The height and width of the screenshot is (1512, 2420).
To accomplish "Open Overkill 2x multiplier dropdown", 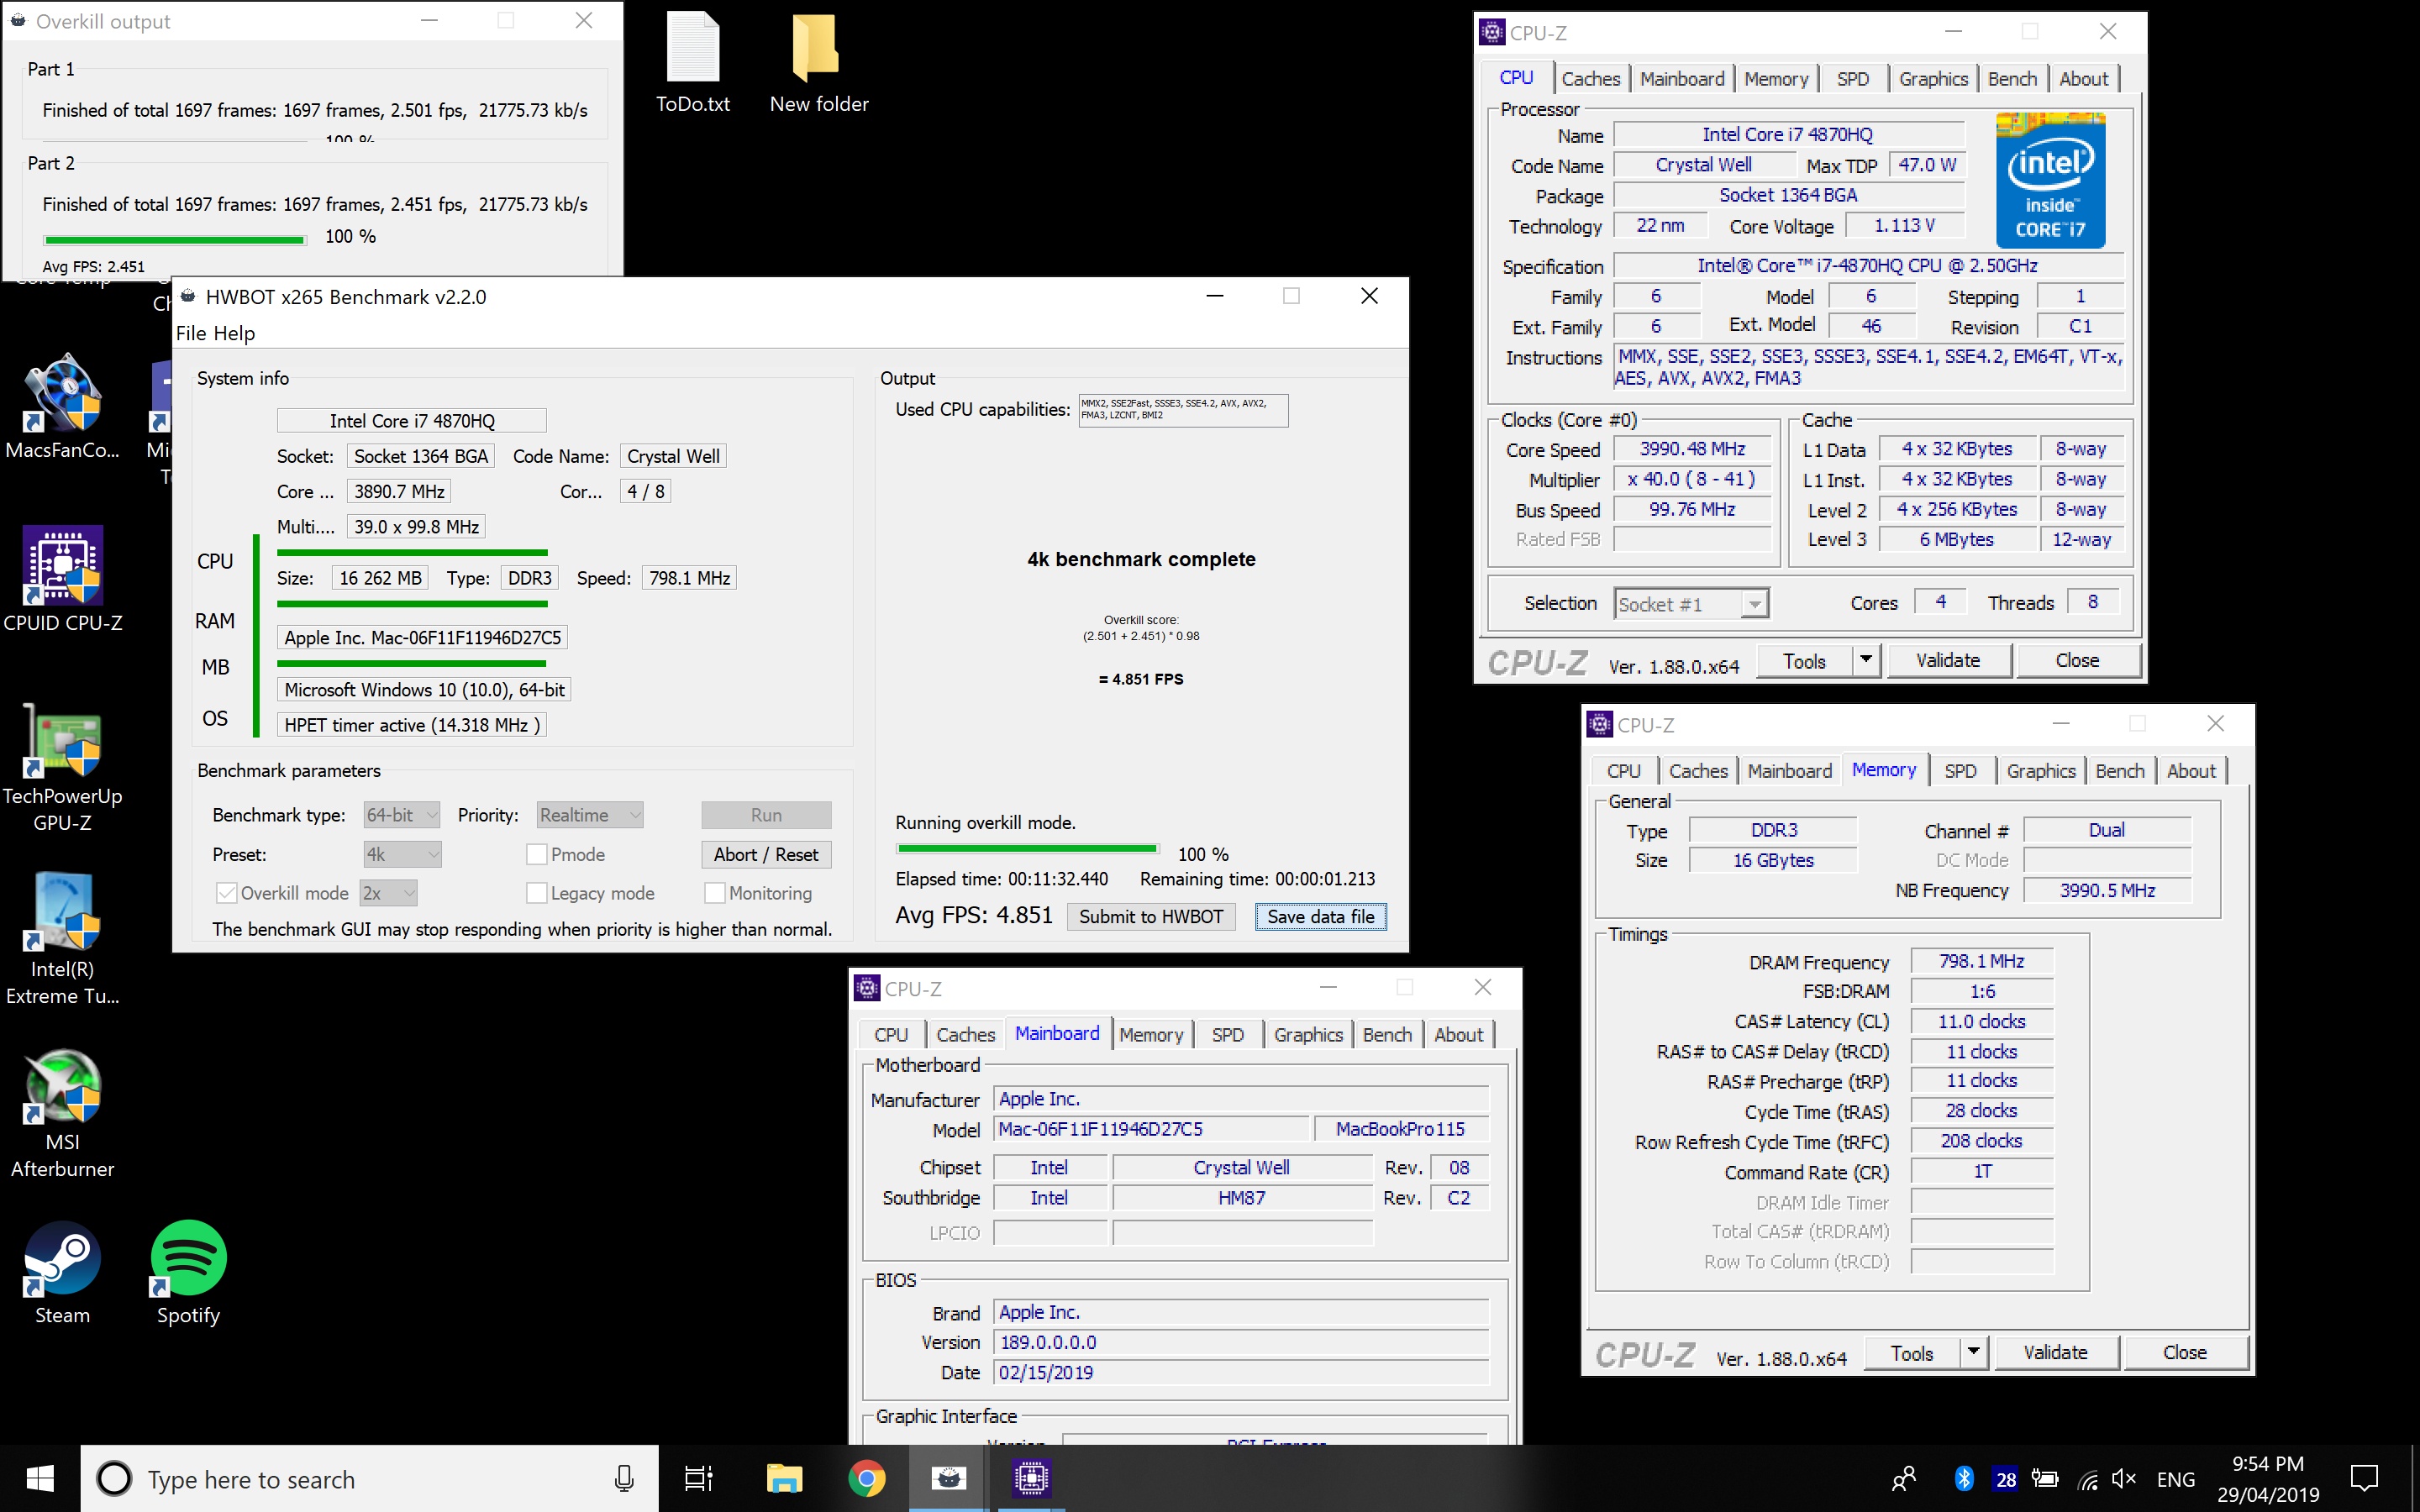I will tap(388, 892).
